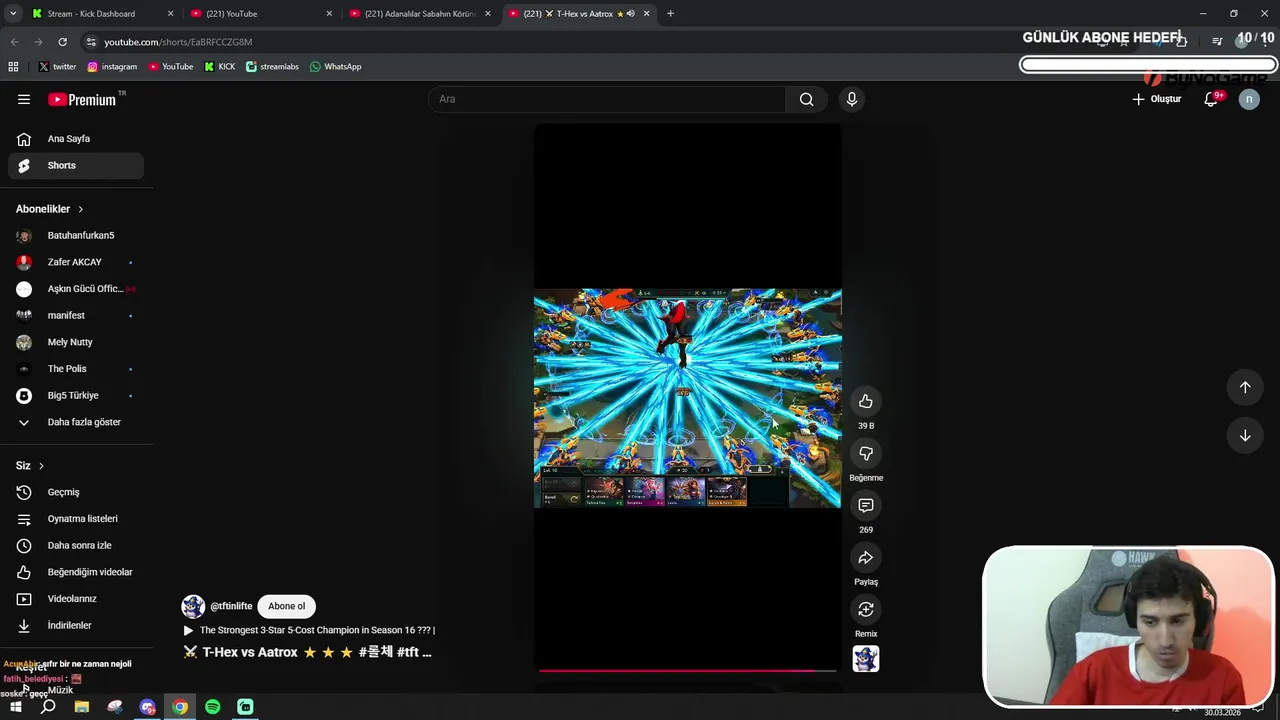Open the twitter bookmark
1280x720 pixels.
coord(57,67)
